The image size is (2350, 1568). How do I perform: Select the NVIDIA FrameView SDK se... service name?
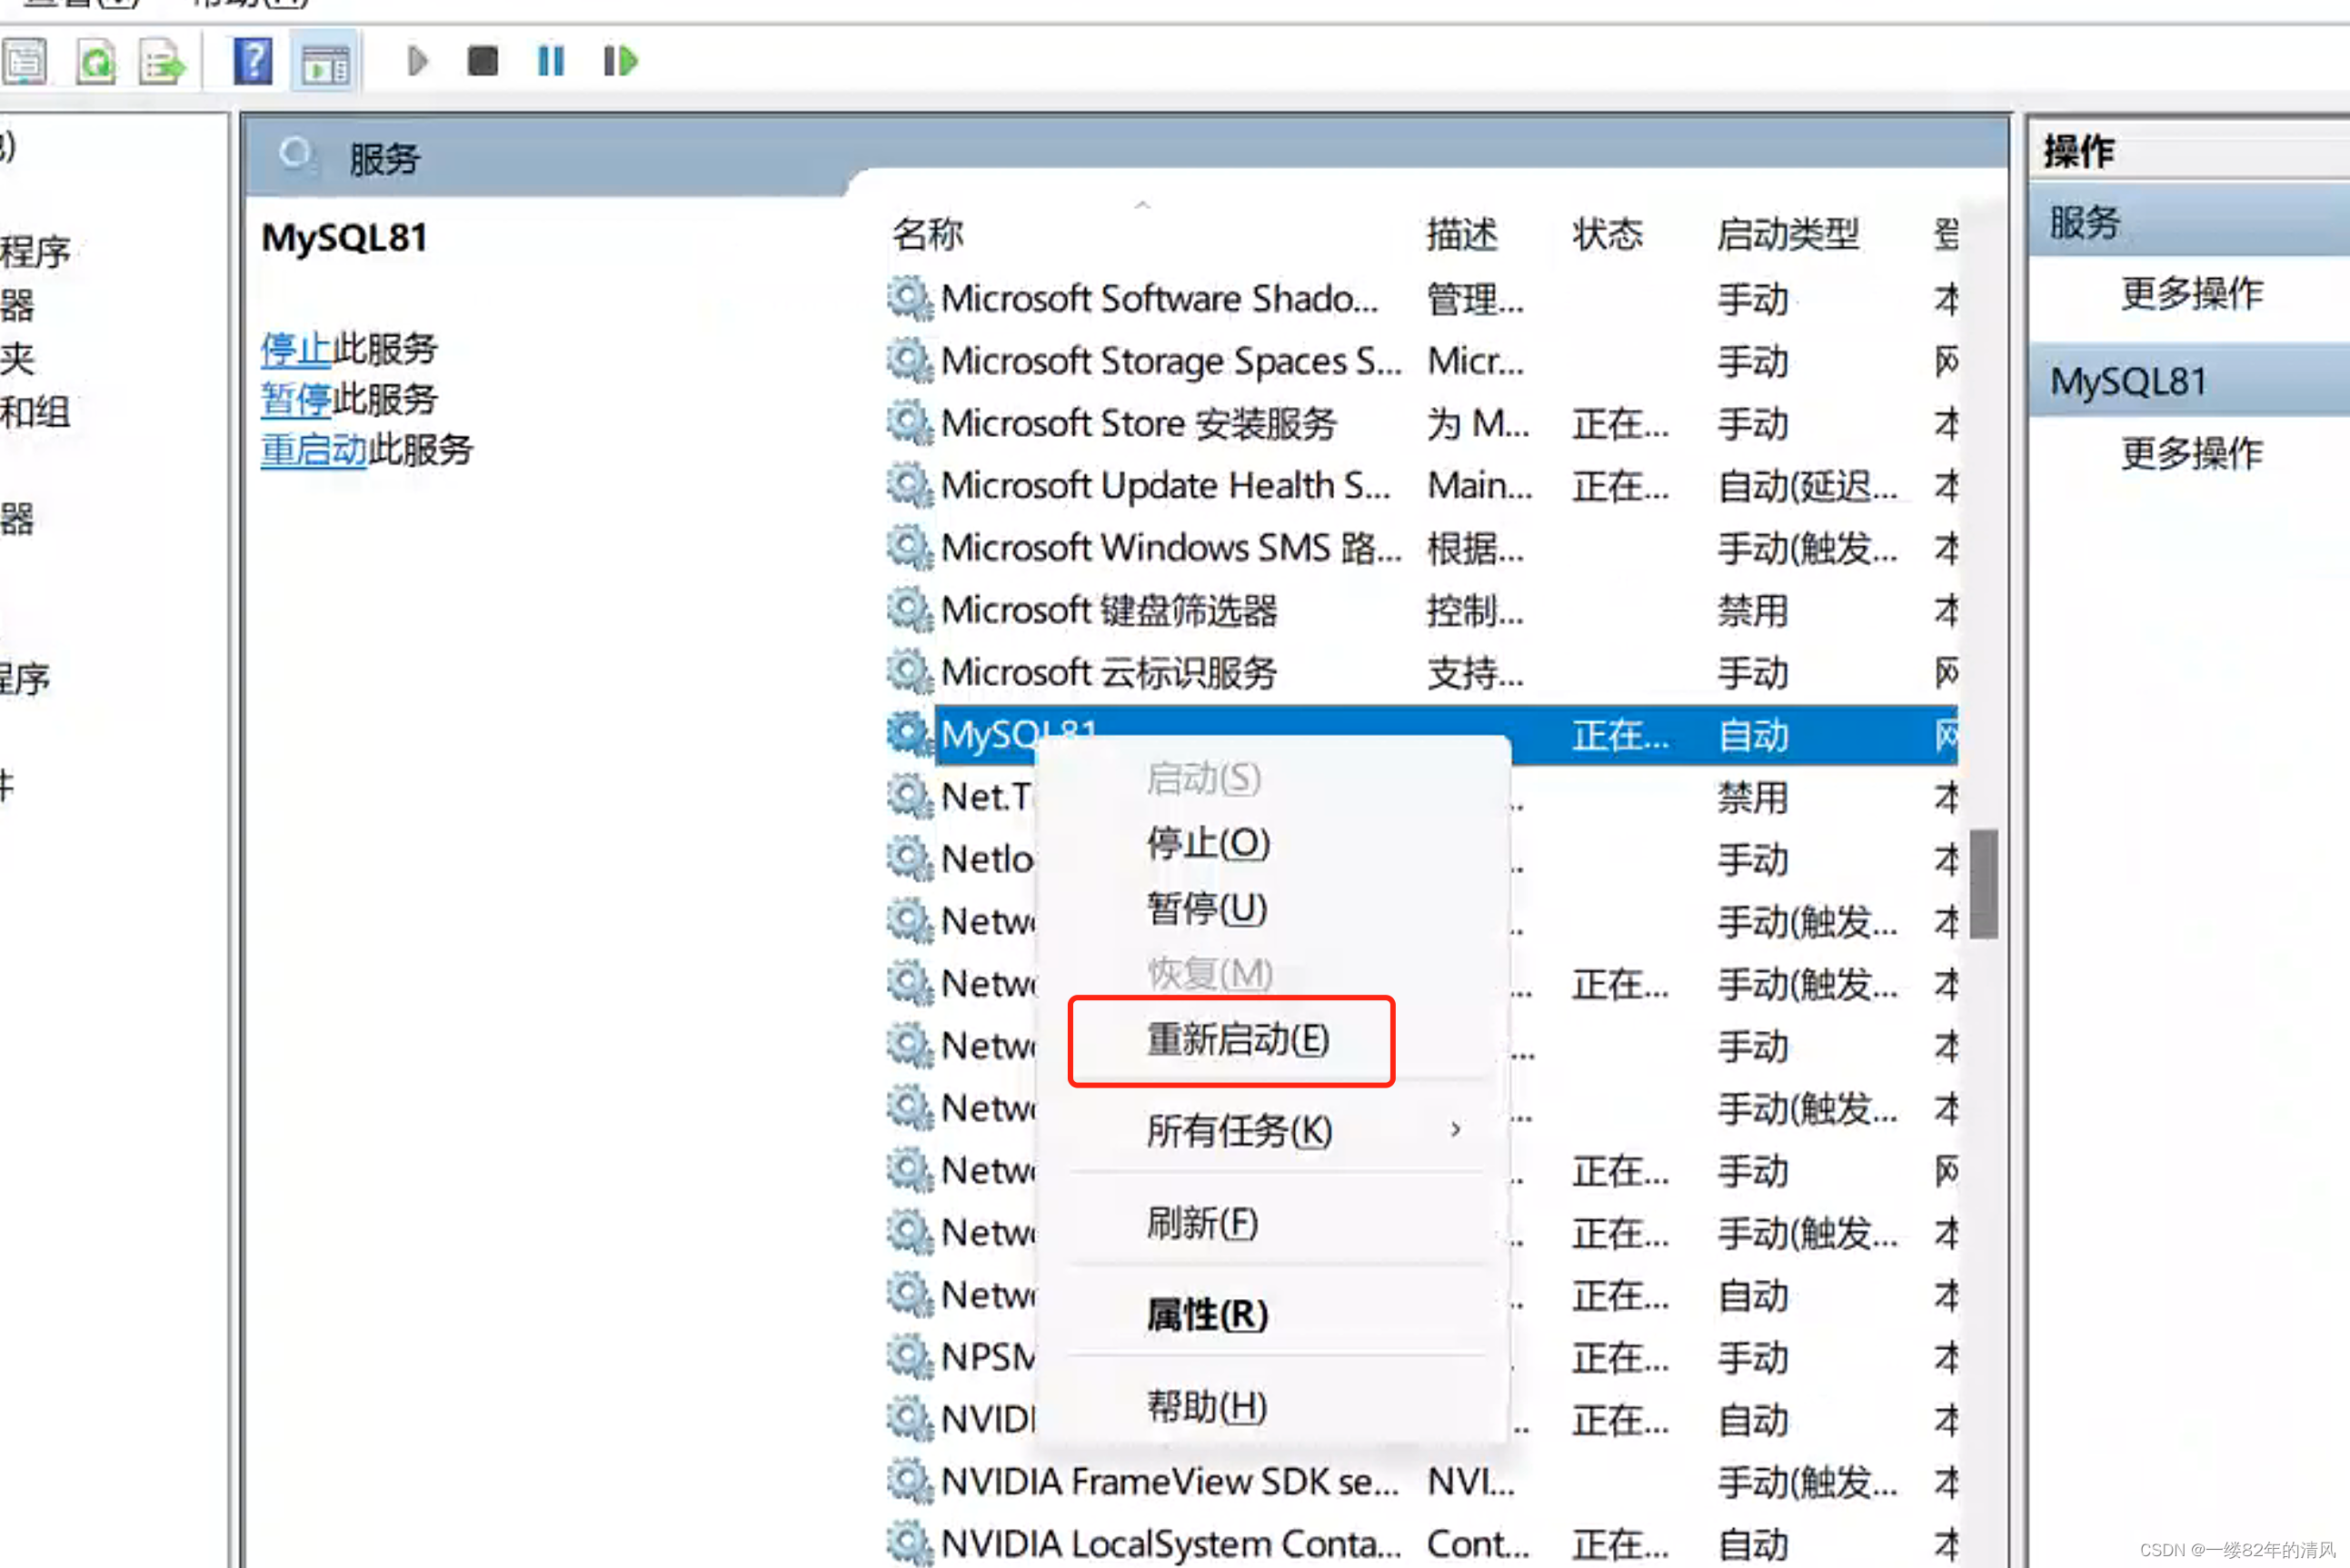(1170, 1481)
